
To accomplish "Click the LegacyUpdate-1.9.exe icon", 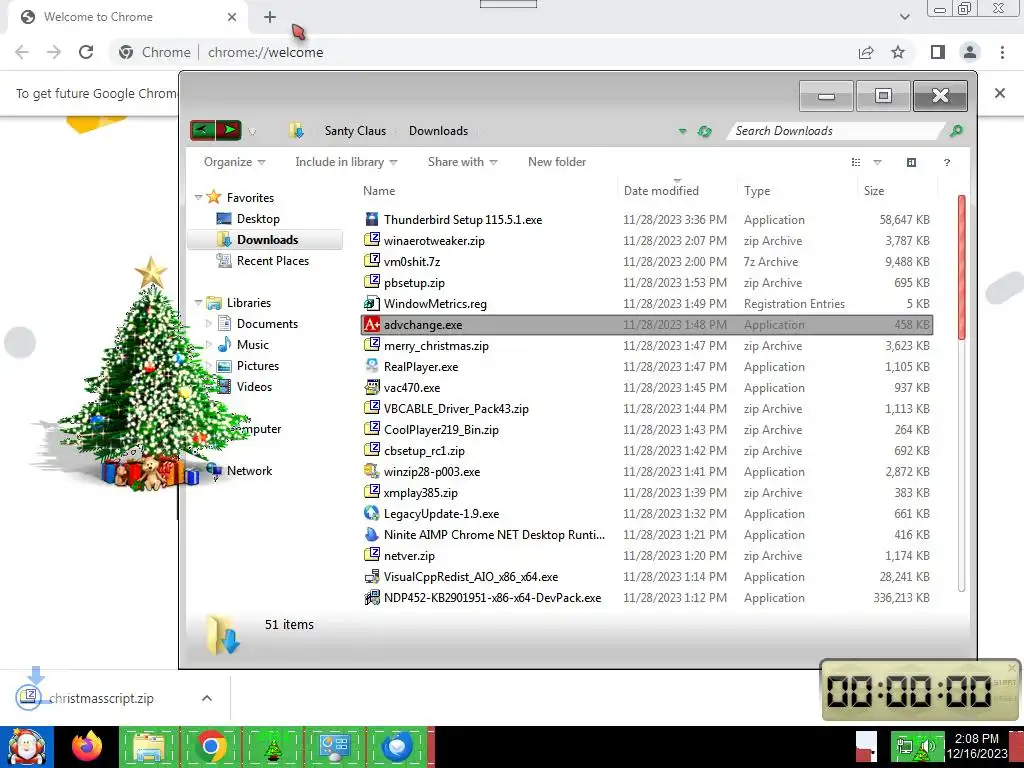I will [x=372, y=513].
